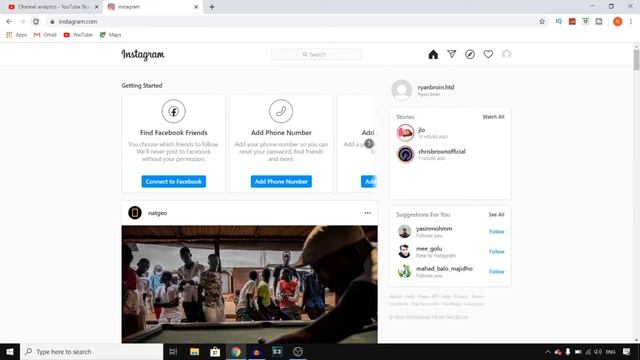The height and width of the screenshot is (360, 640).
Task: Click the IQ browser extension icon
Action: coord(559,21)
